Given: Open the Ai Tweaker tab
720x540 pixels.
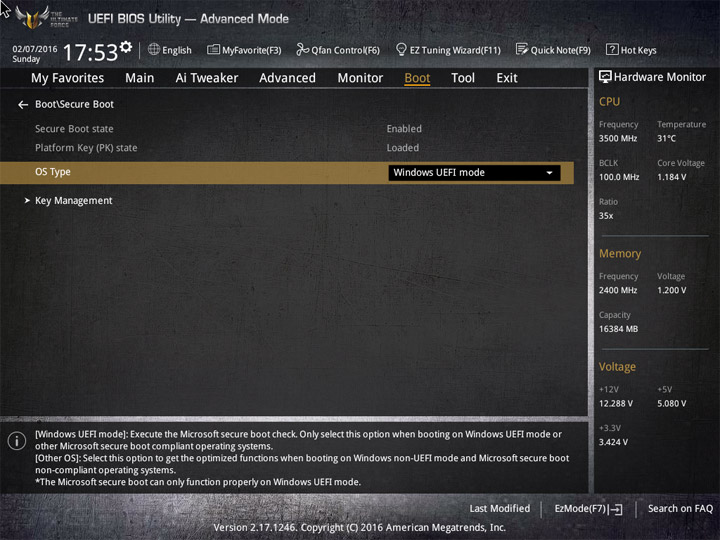Looking at the screenshot, I should coord(207,78).
